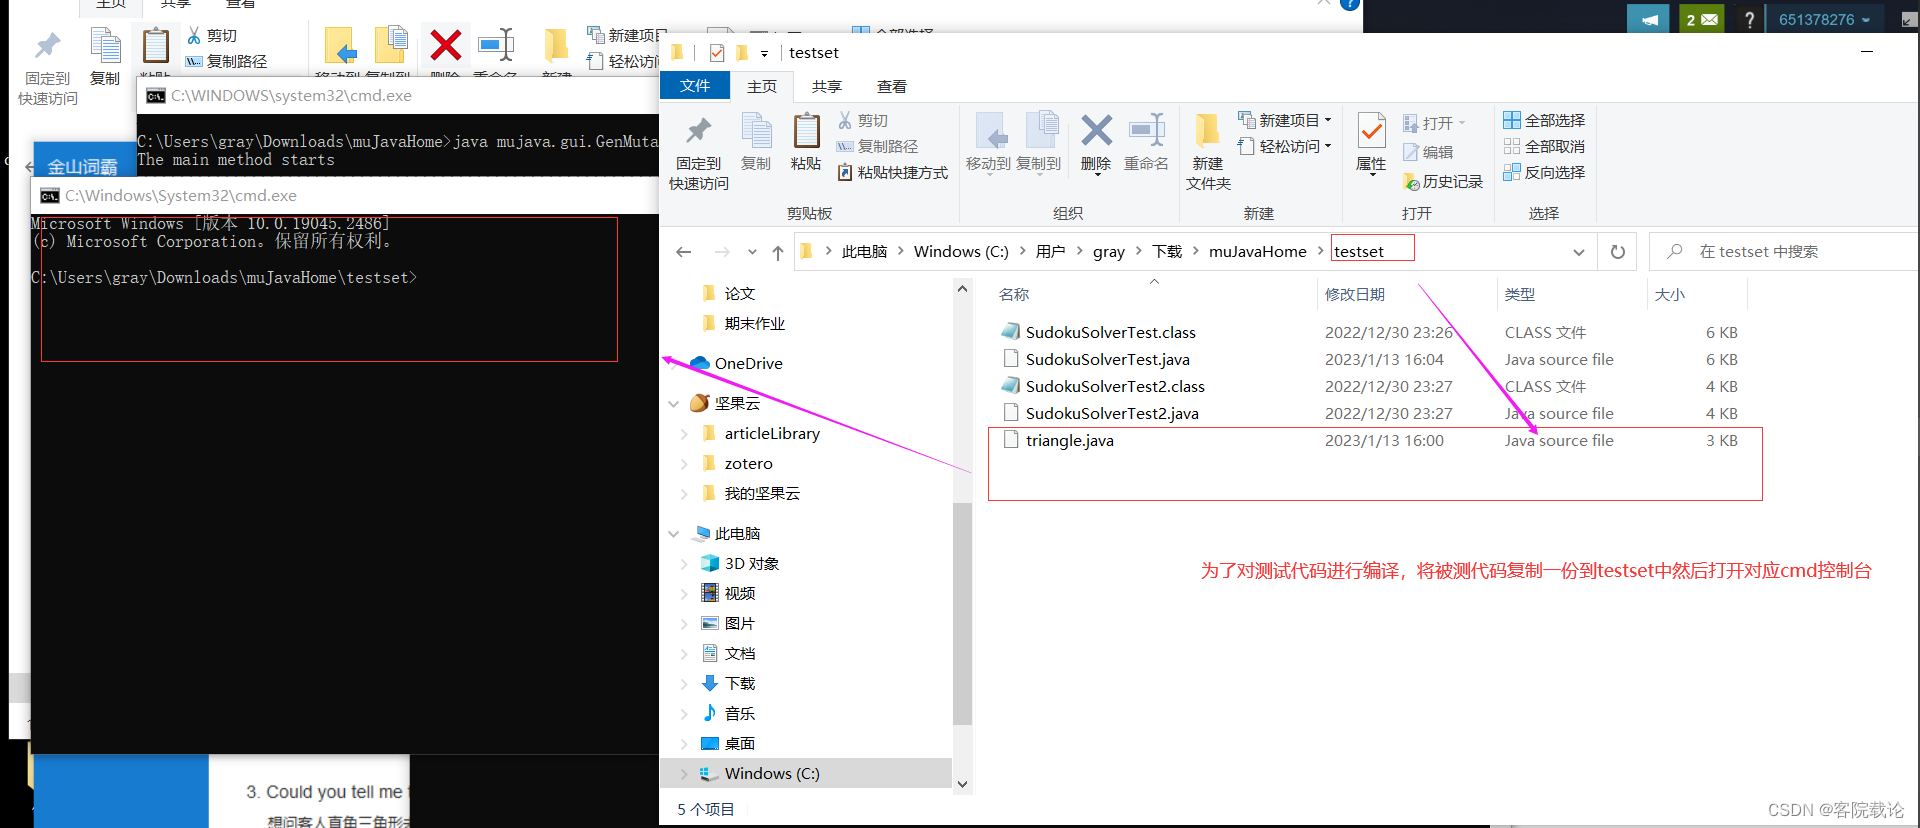Click muJavaHome in the address breadcrumb
The image size is (1920, 828).
1257,252
